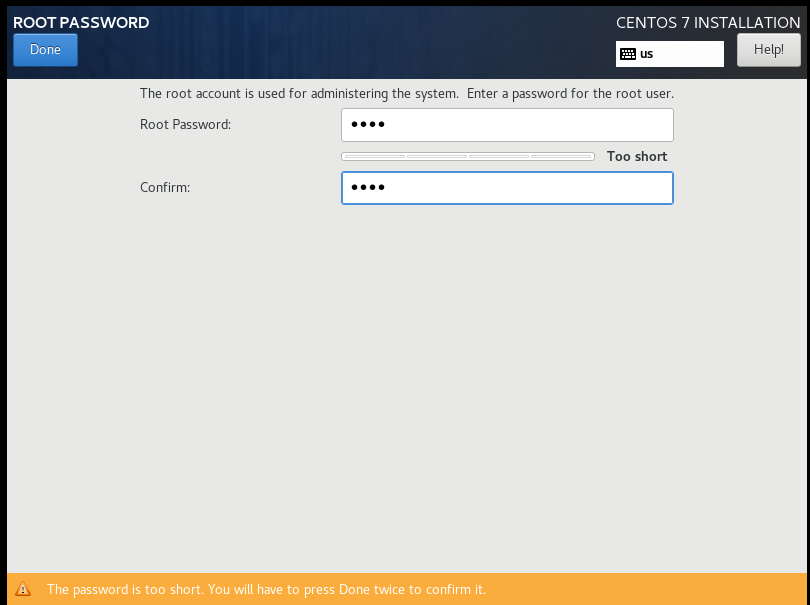Click the warning triangle icon in the orange bar
Screen dimensions: 810x605
coord(23,588)
